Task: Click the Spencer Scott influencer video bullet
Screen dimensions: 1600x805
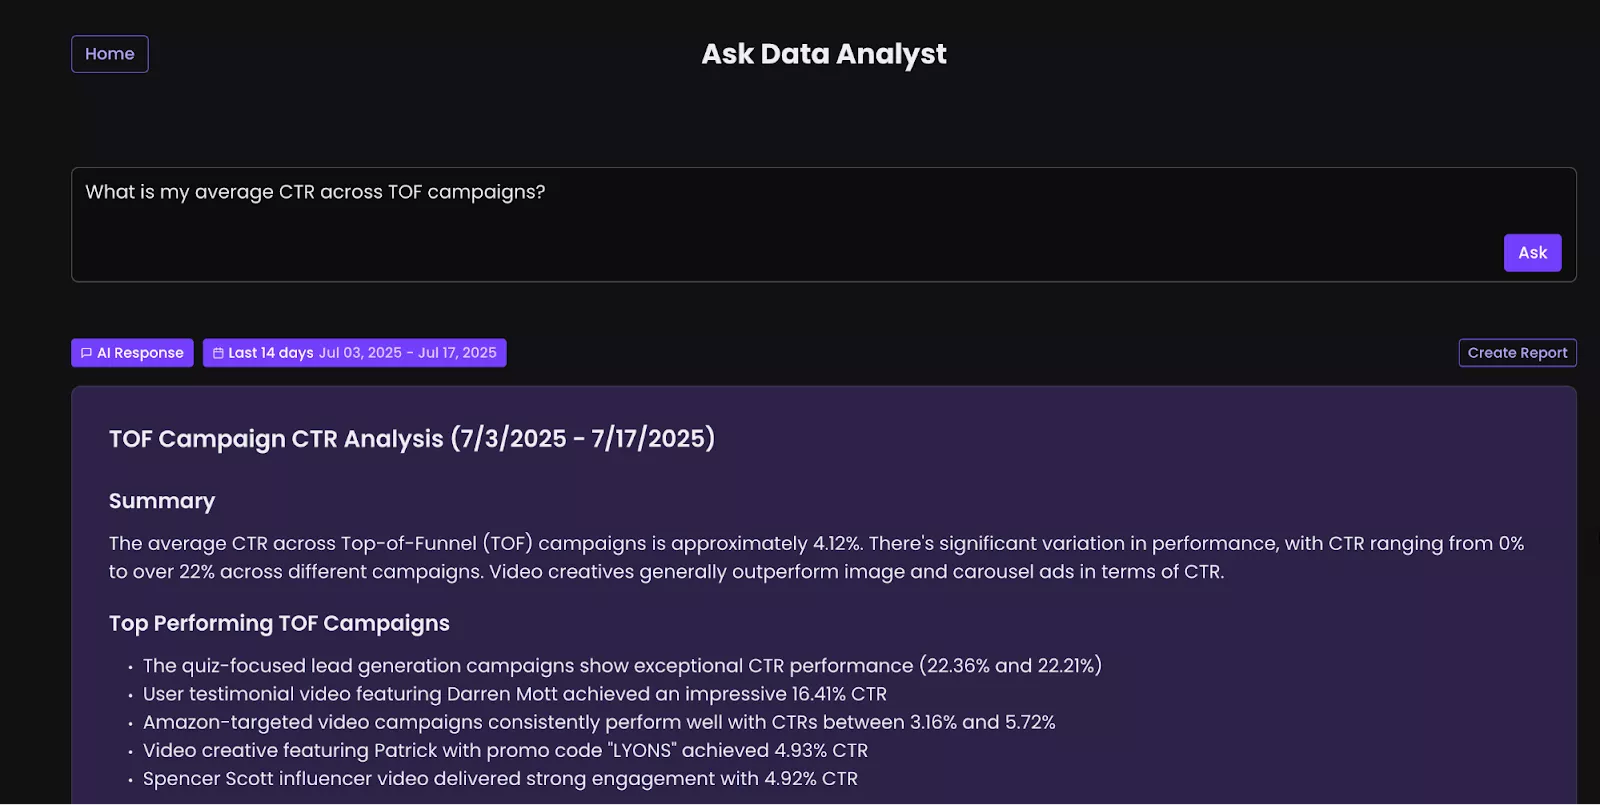Action: [x=500, y=778]
